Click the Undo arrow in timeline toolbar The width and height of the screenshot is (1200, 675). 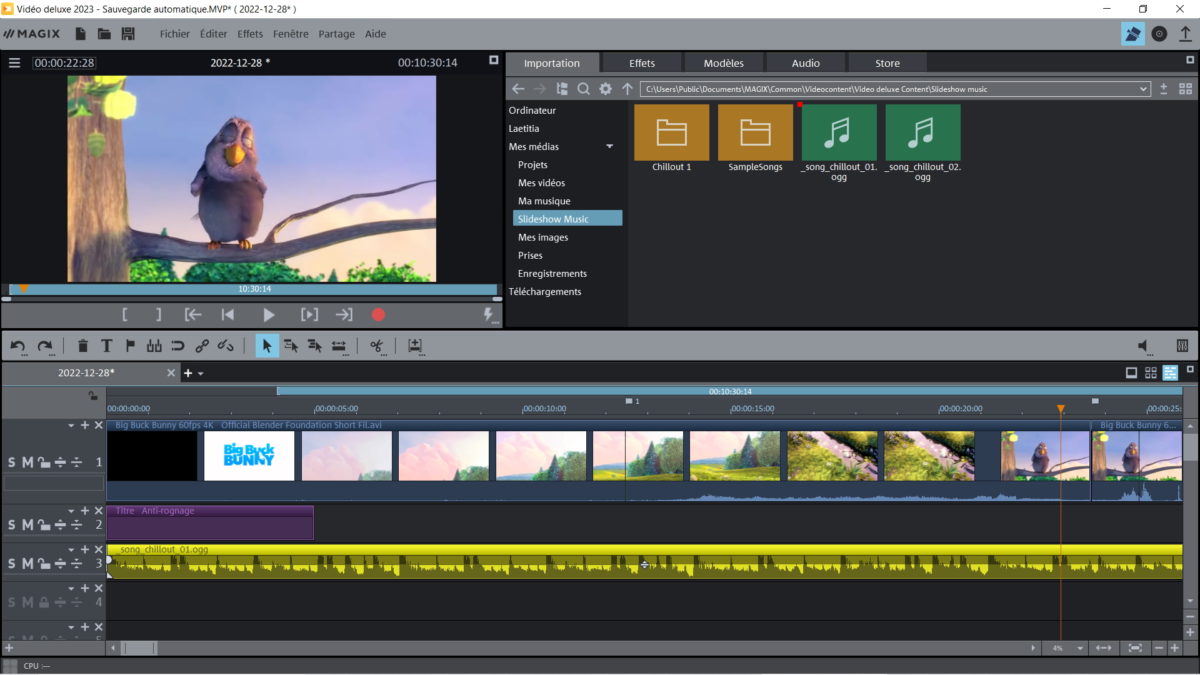(18, 346)
